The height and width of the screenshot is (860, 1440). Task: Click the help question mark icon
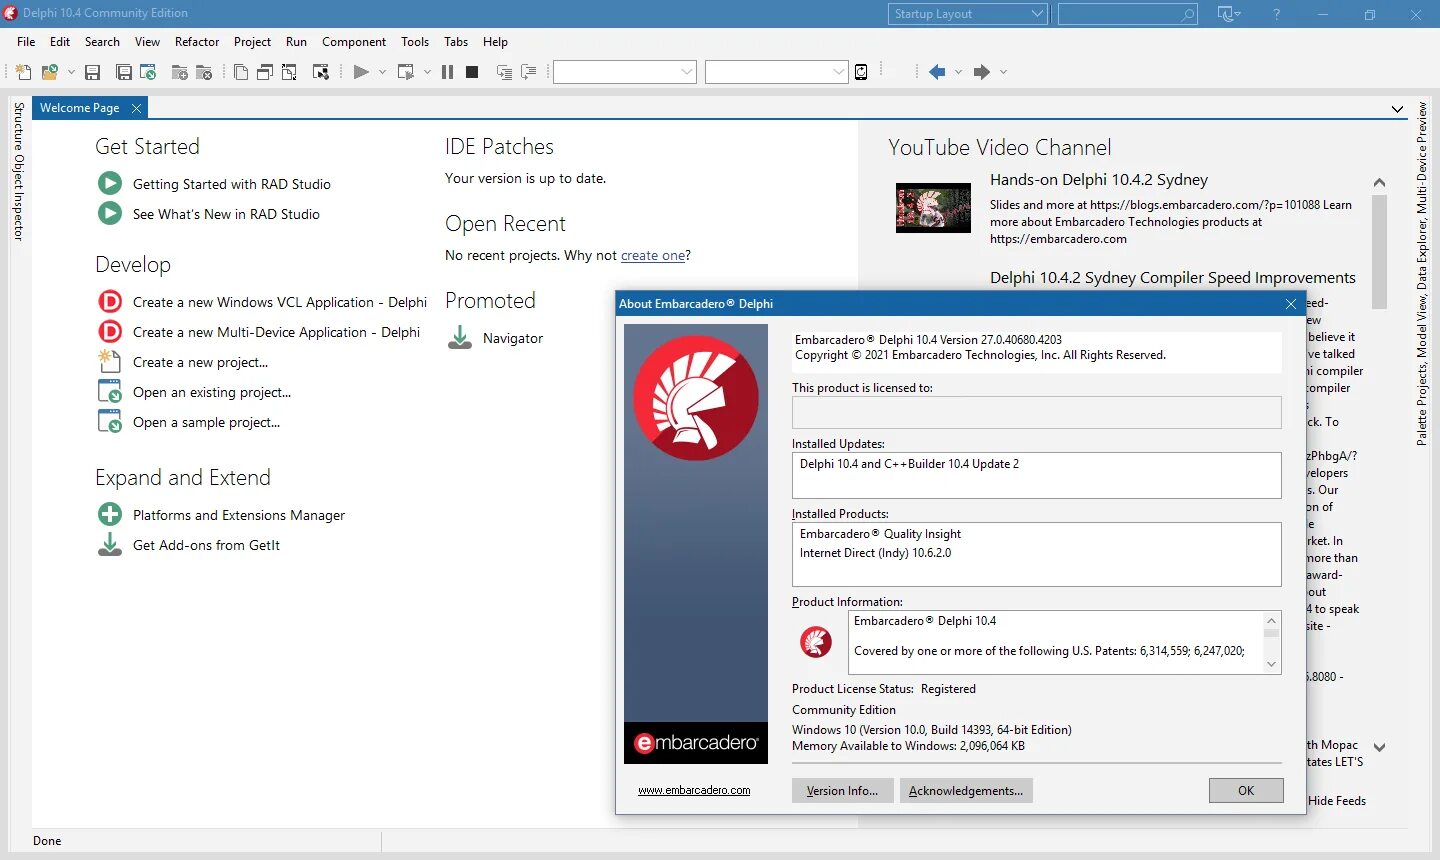pyautogui.click(x=1276, y=14)
